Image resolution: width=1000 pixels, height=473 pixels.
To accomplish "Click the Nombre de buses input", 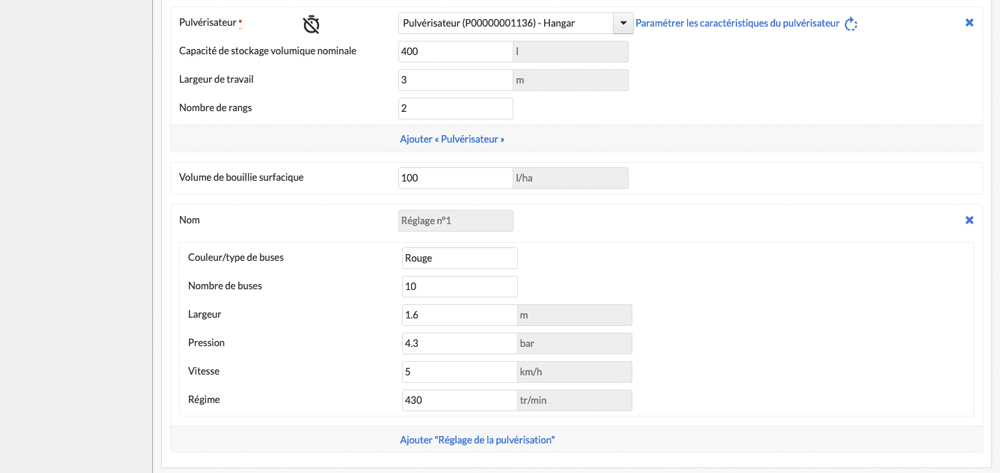I will pyautogui.click(x=460, y=286).
